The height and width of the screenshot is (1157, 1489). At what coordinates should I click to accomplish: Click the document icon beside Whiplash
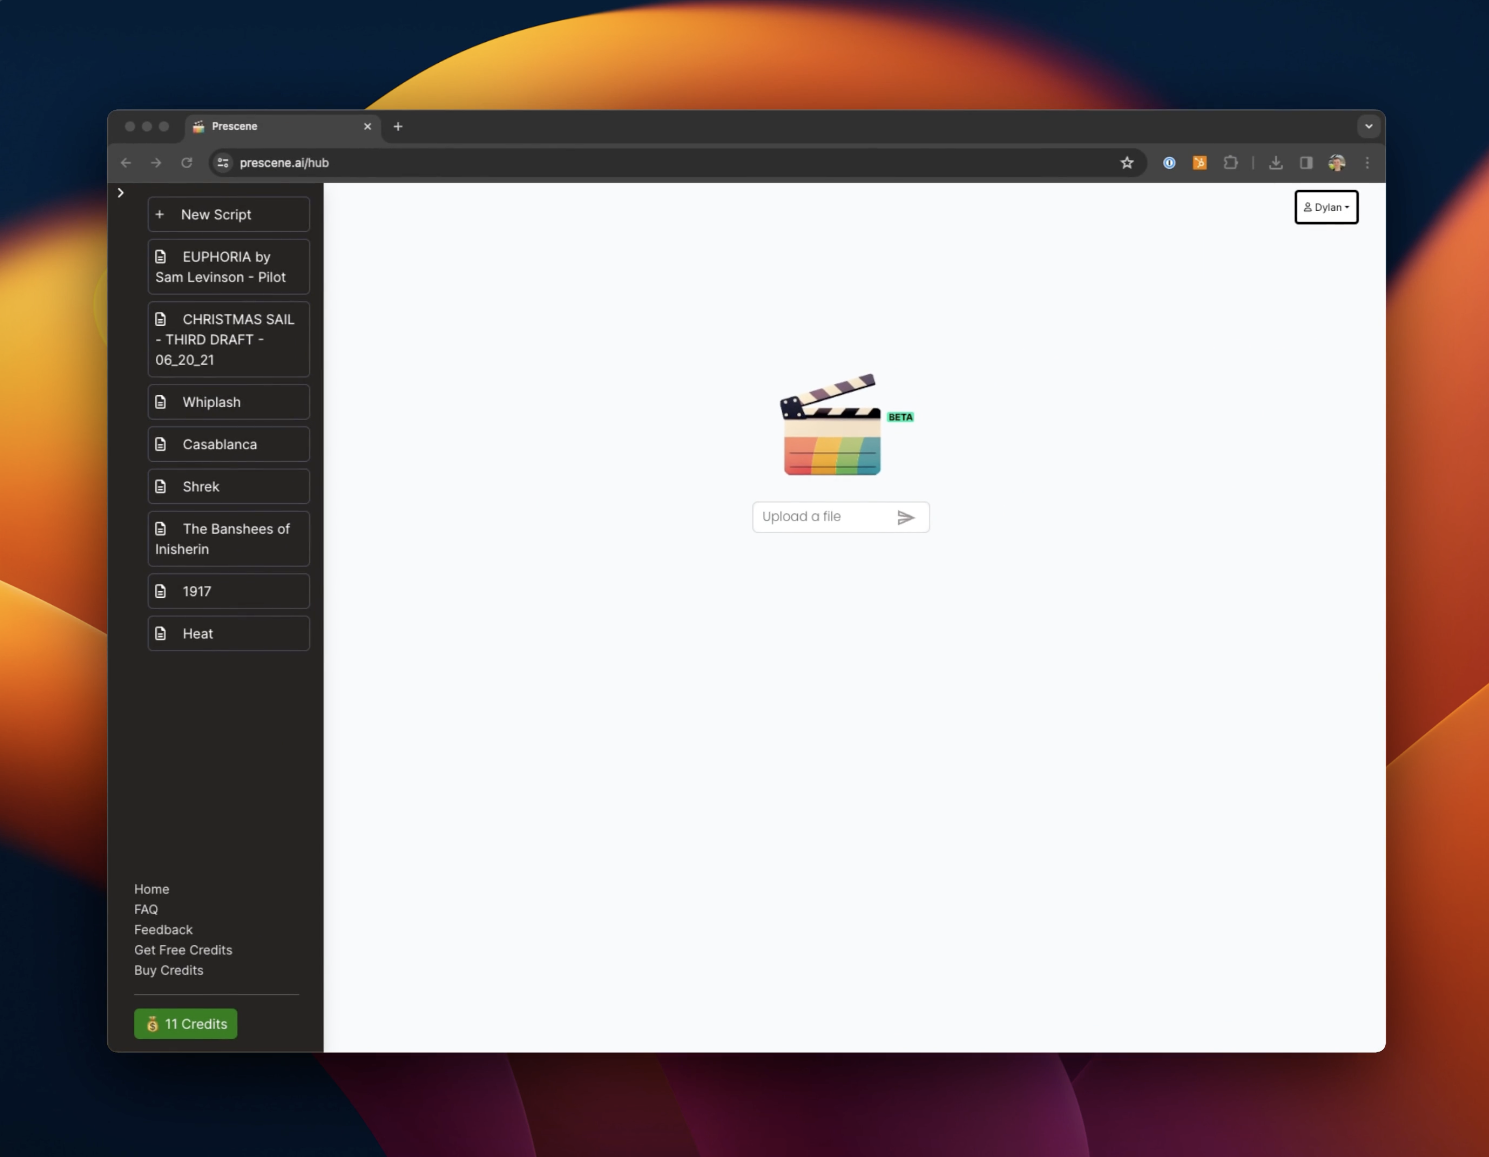click(160, 402)
